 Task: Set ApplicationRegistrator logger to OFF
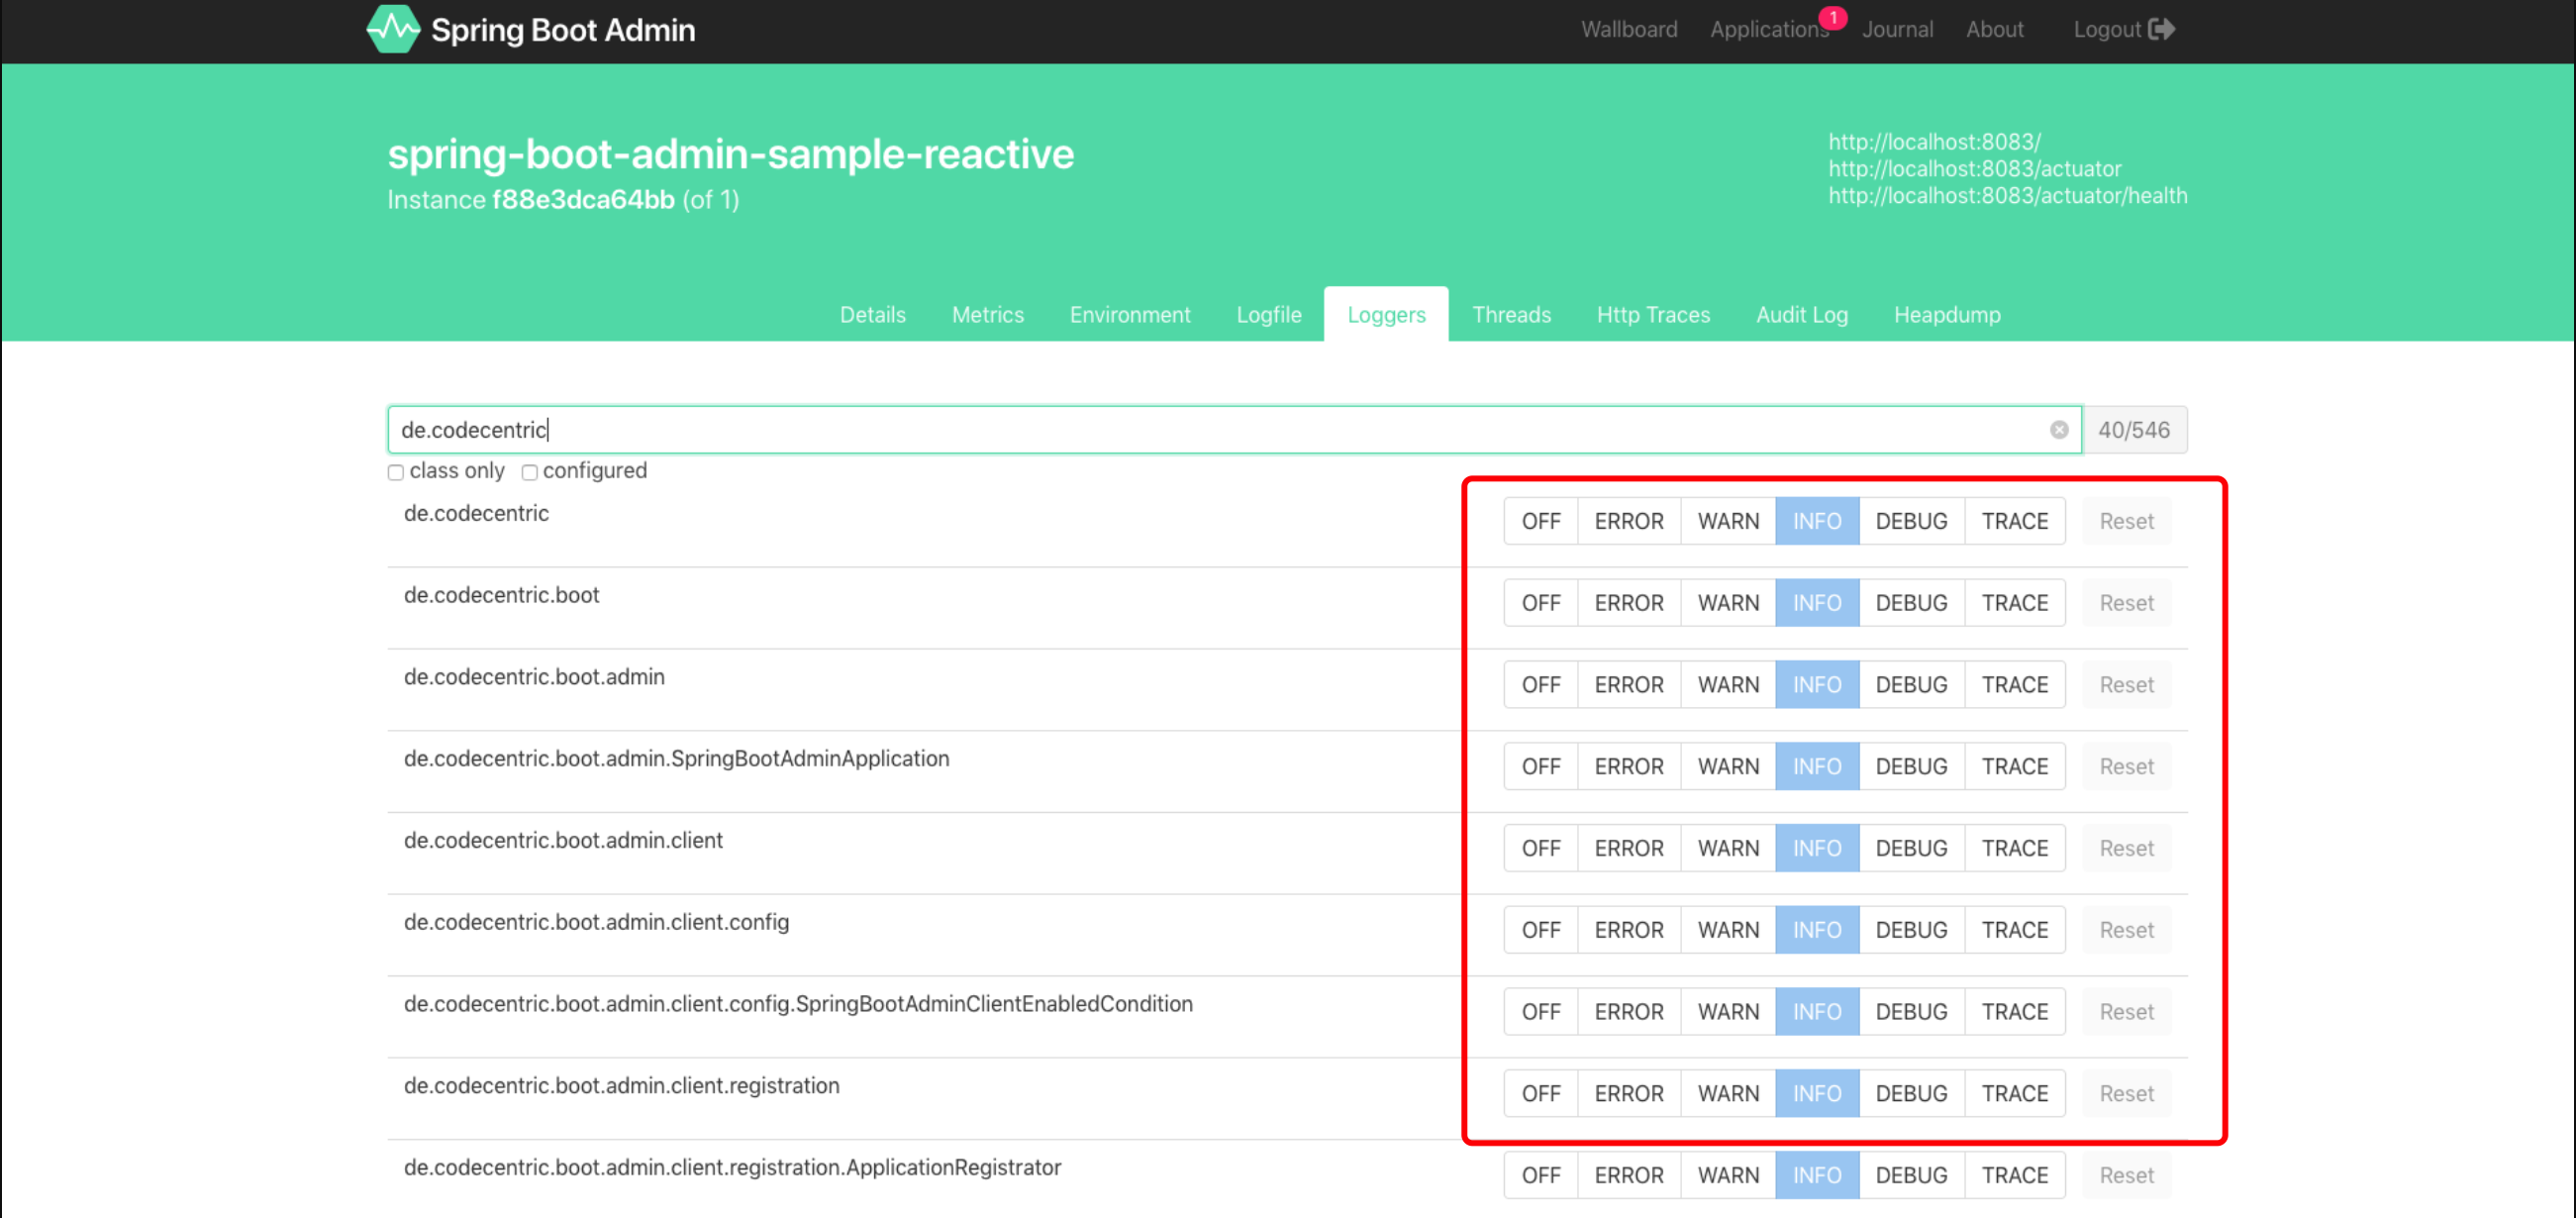[x=1540, y=1176]
